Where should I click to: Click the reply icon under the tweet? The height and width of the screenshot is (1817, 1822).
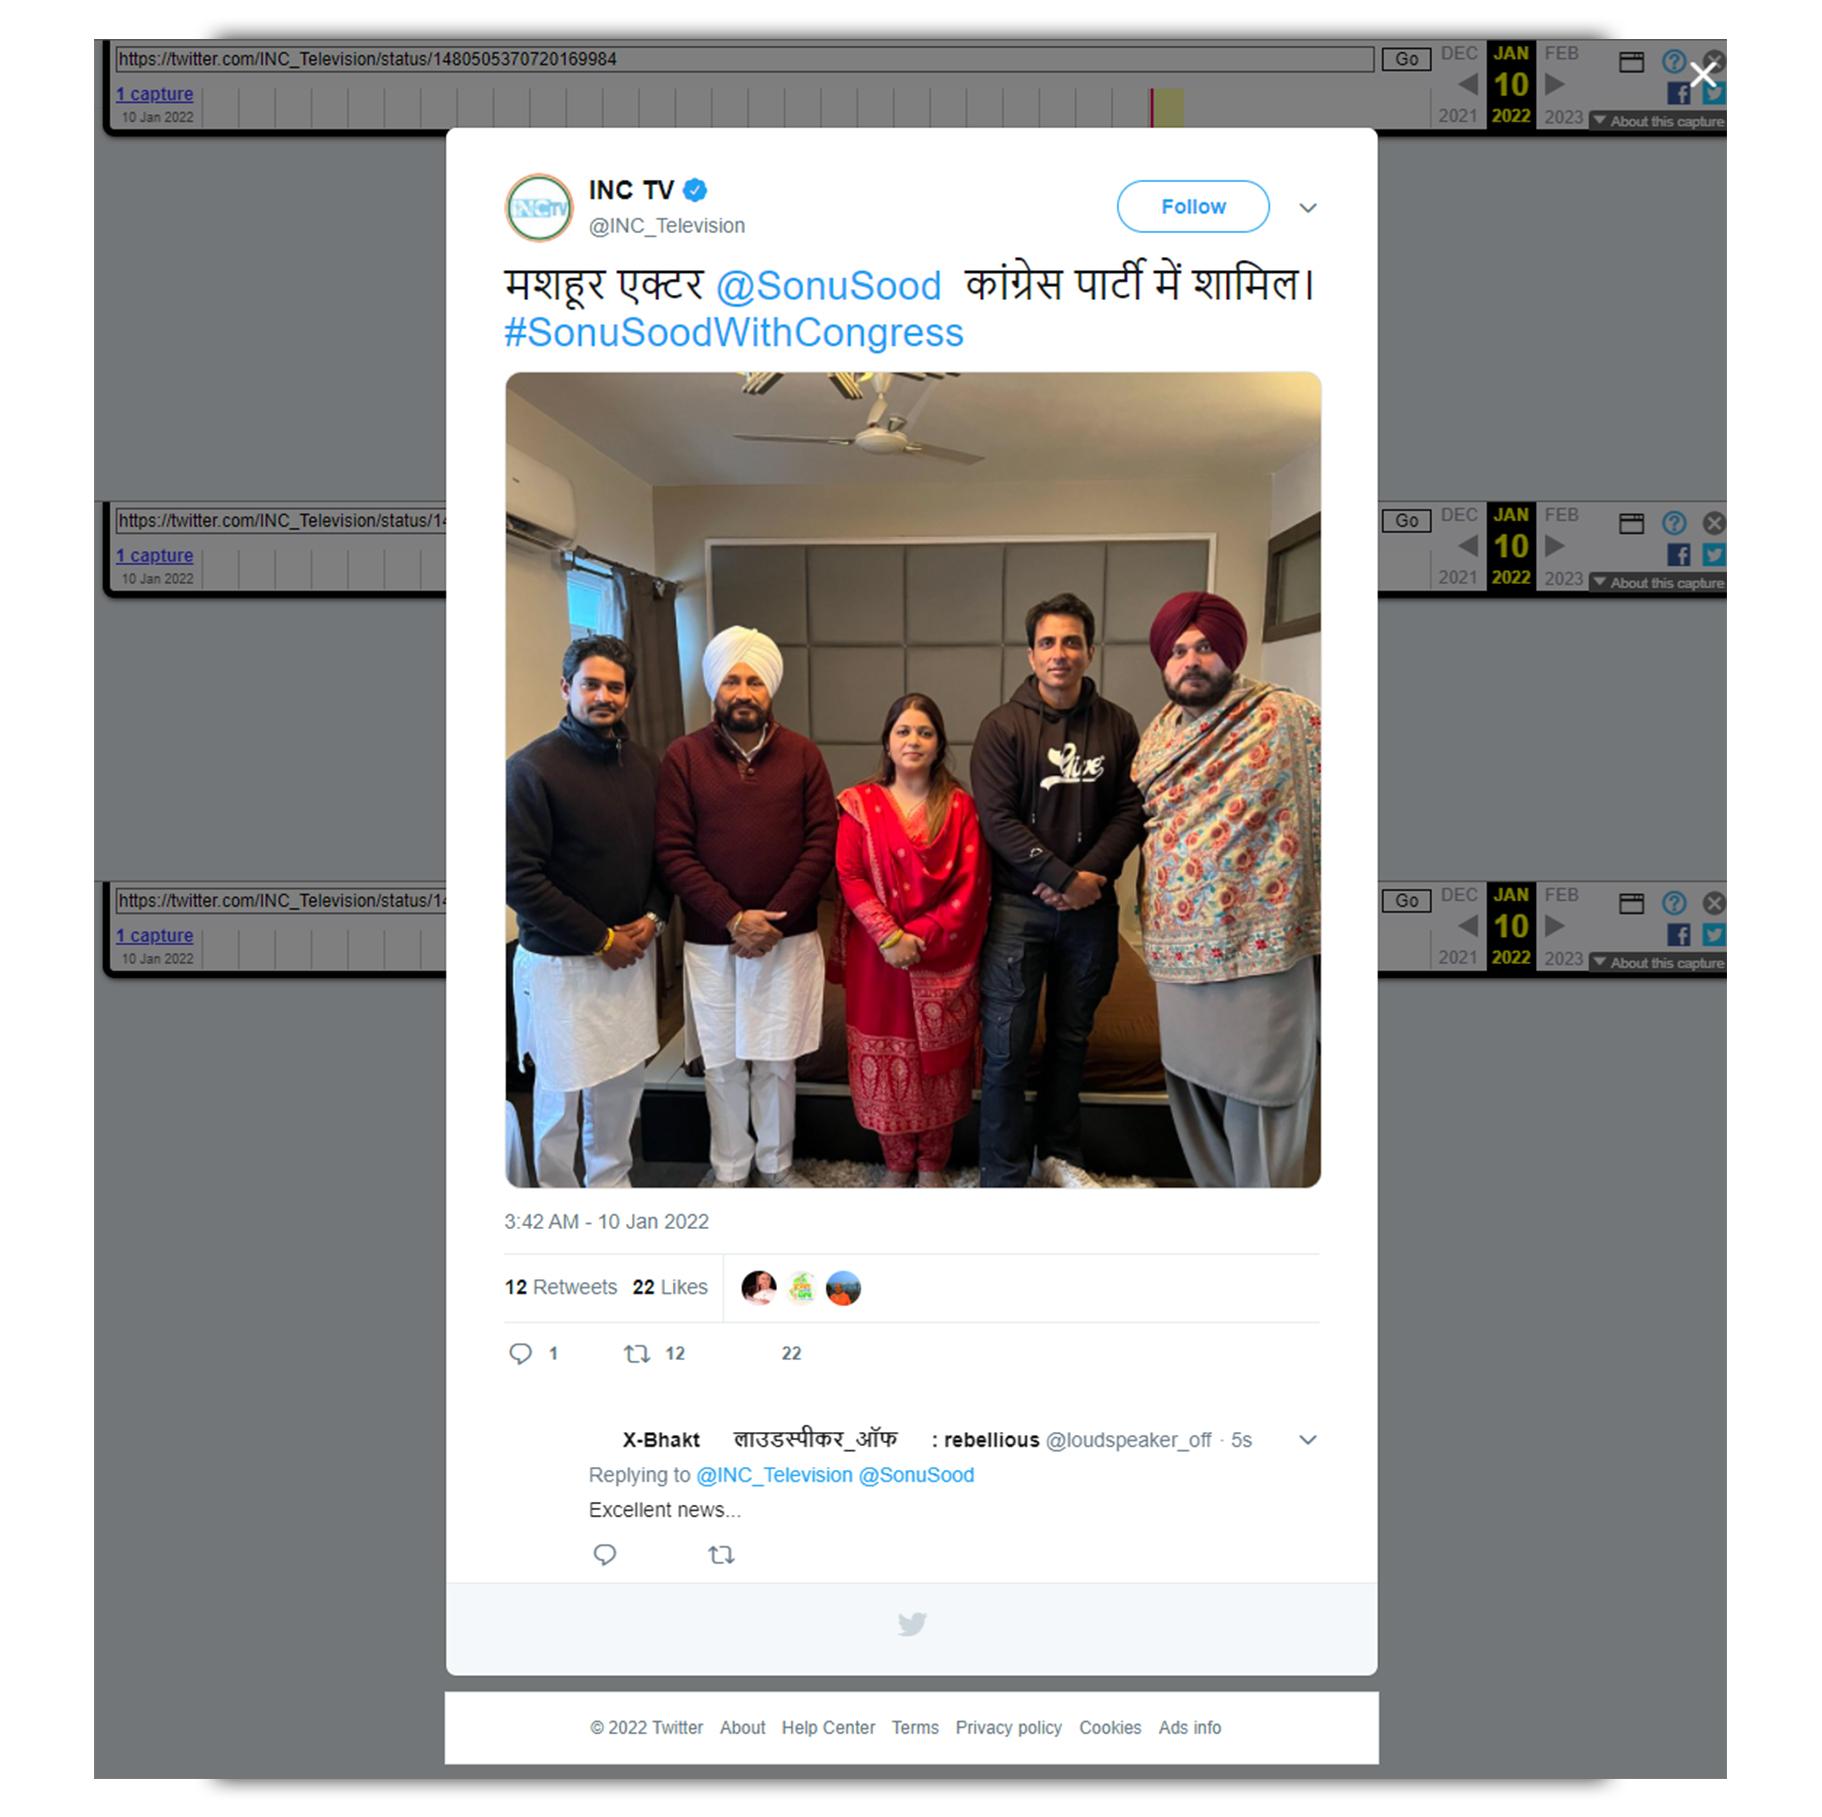click(x=520, y=1354)
